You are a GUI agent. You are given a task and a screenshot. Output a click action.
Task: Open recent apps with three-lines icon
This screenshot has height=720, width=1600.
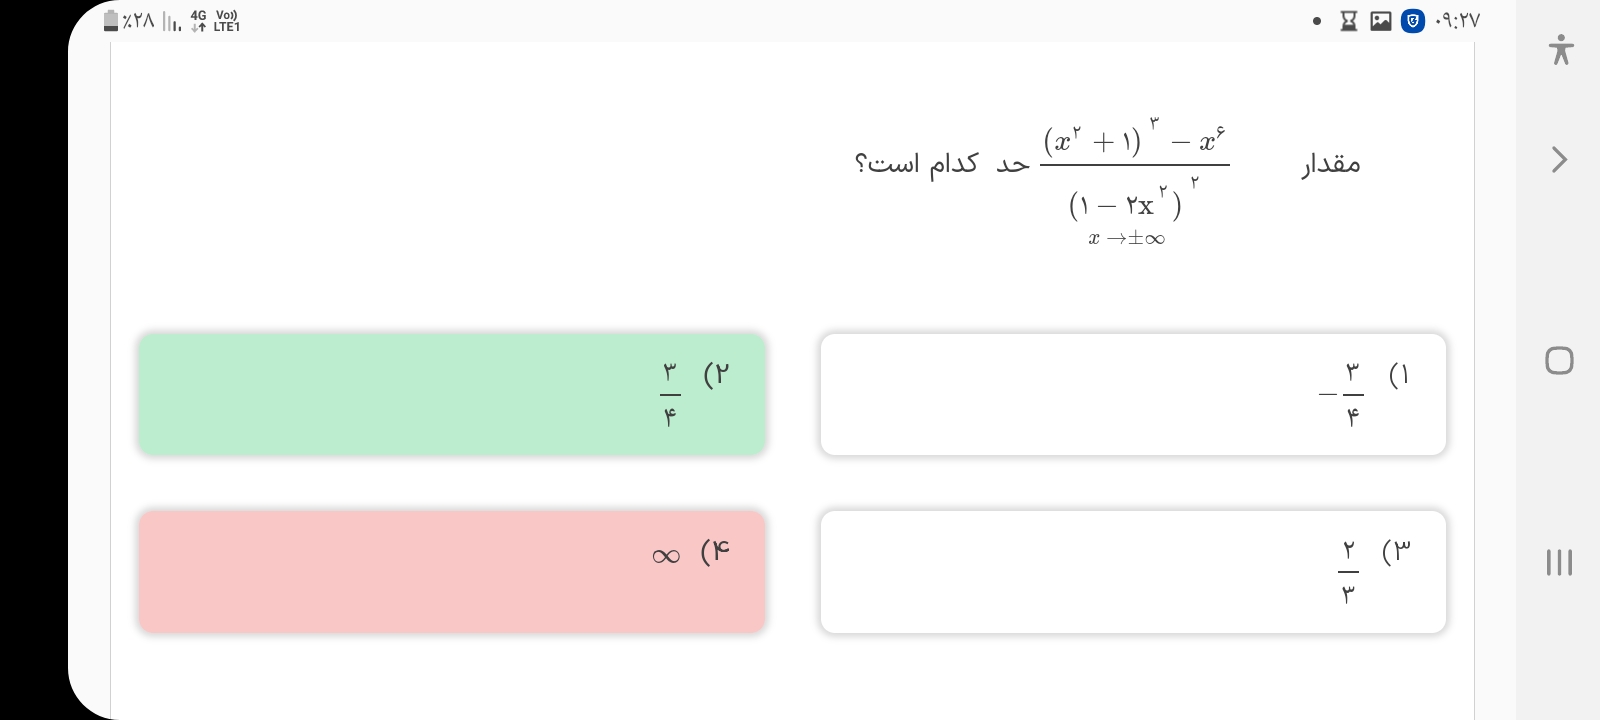(1559, 562)
